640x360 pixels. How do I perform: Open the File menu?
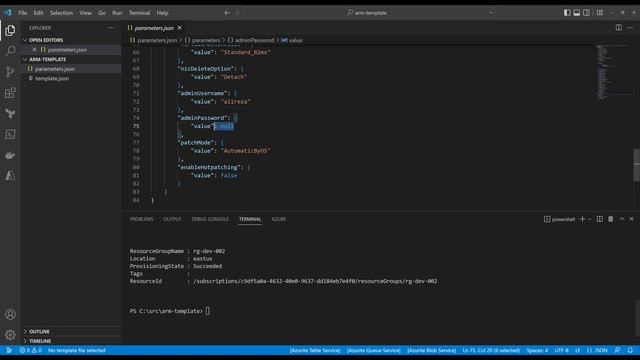[x=22, y=13]
